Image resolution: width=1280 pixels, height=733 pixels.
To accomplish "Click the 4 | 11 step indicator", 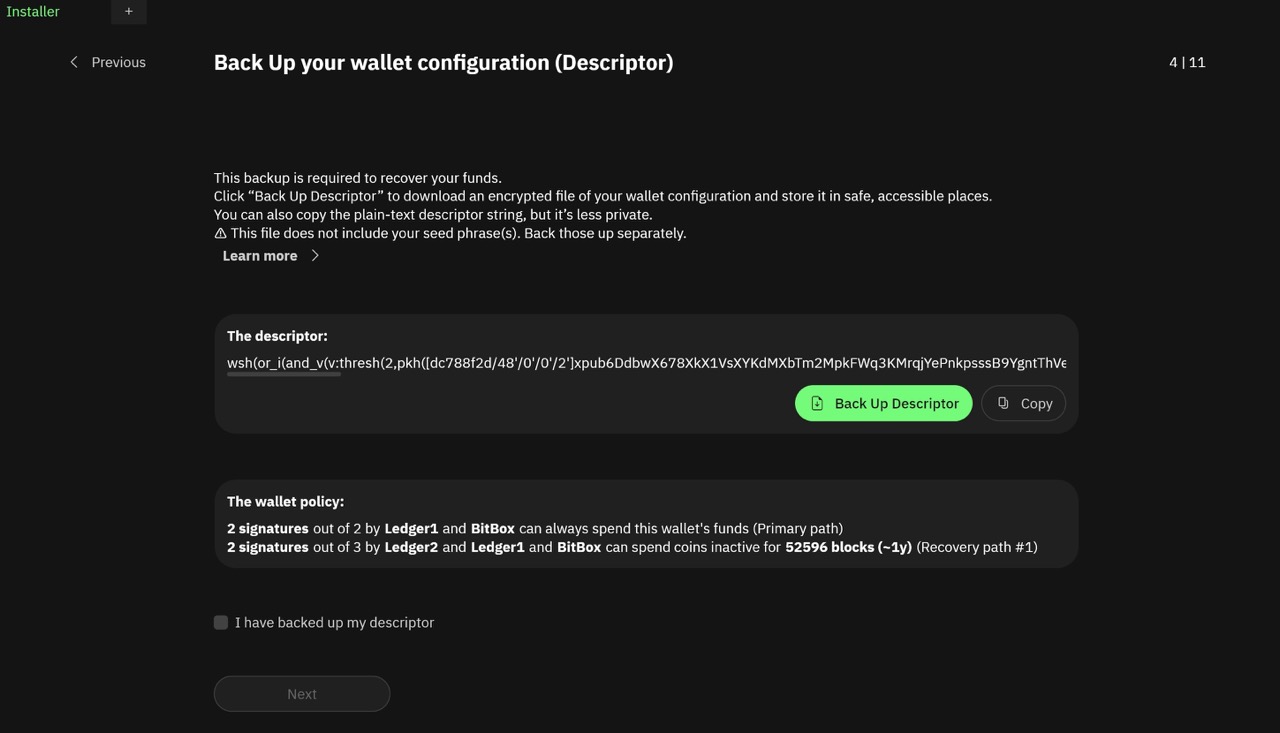I will 1187,62.
